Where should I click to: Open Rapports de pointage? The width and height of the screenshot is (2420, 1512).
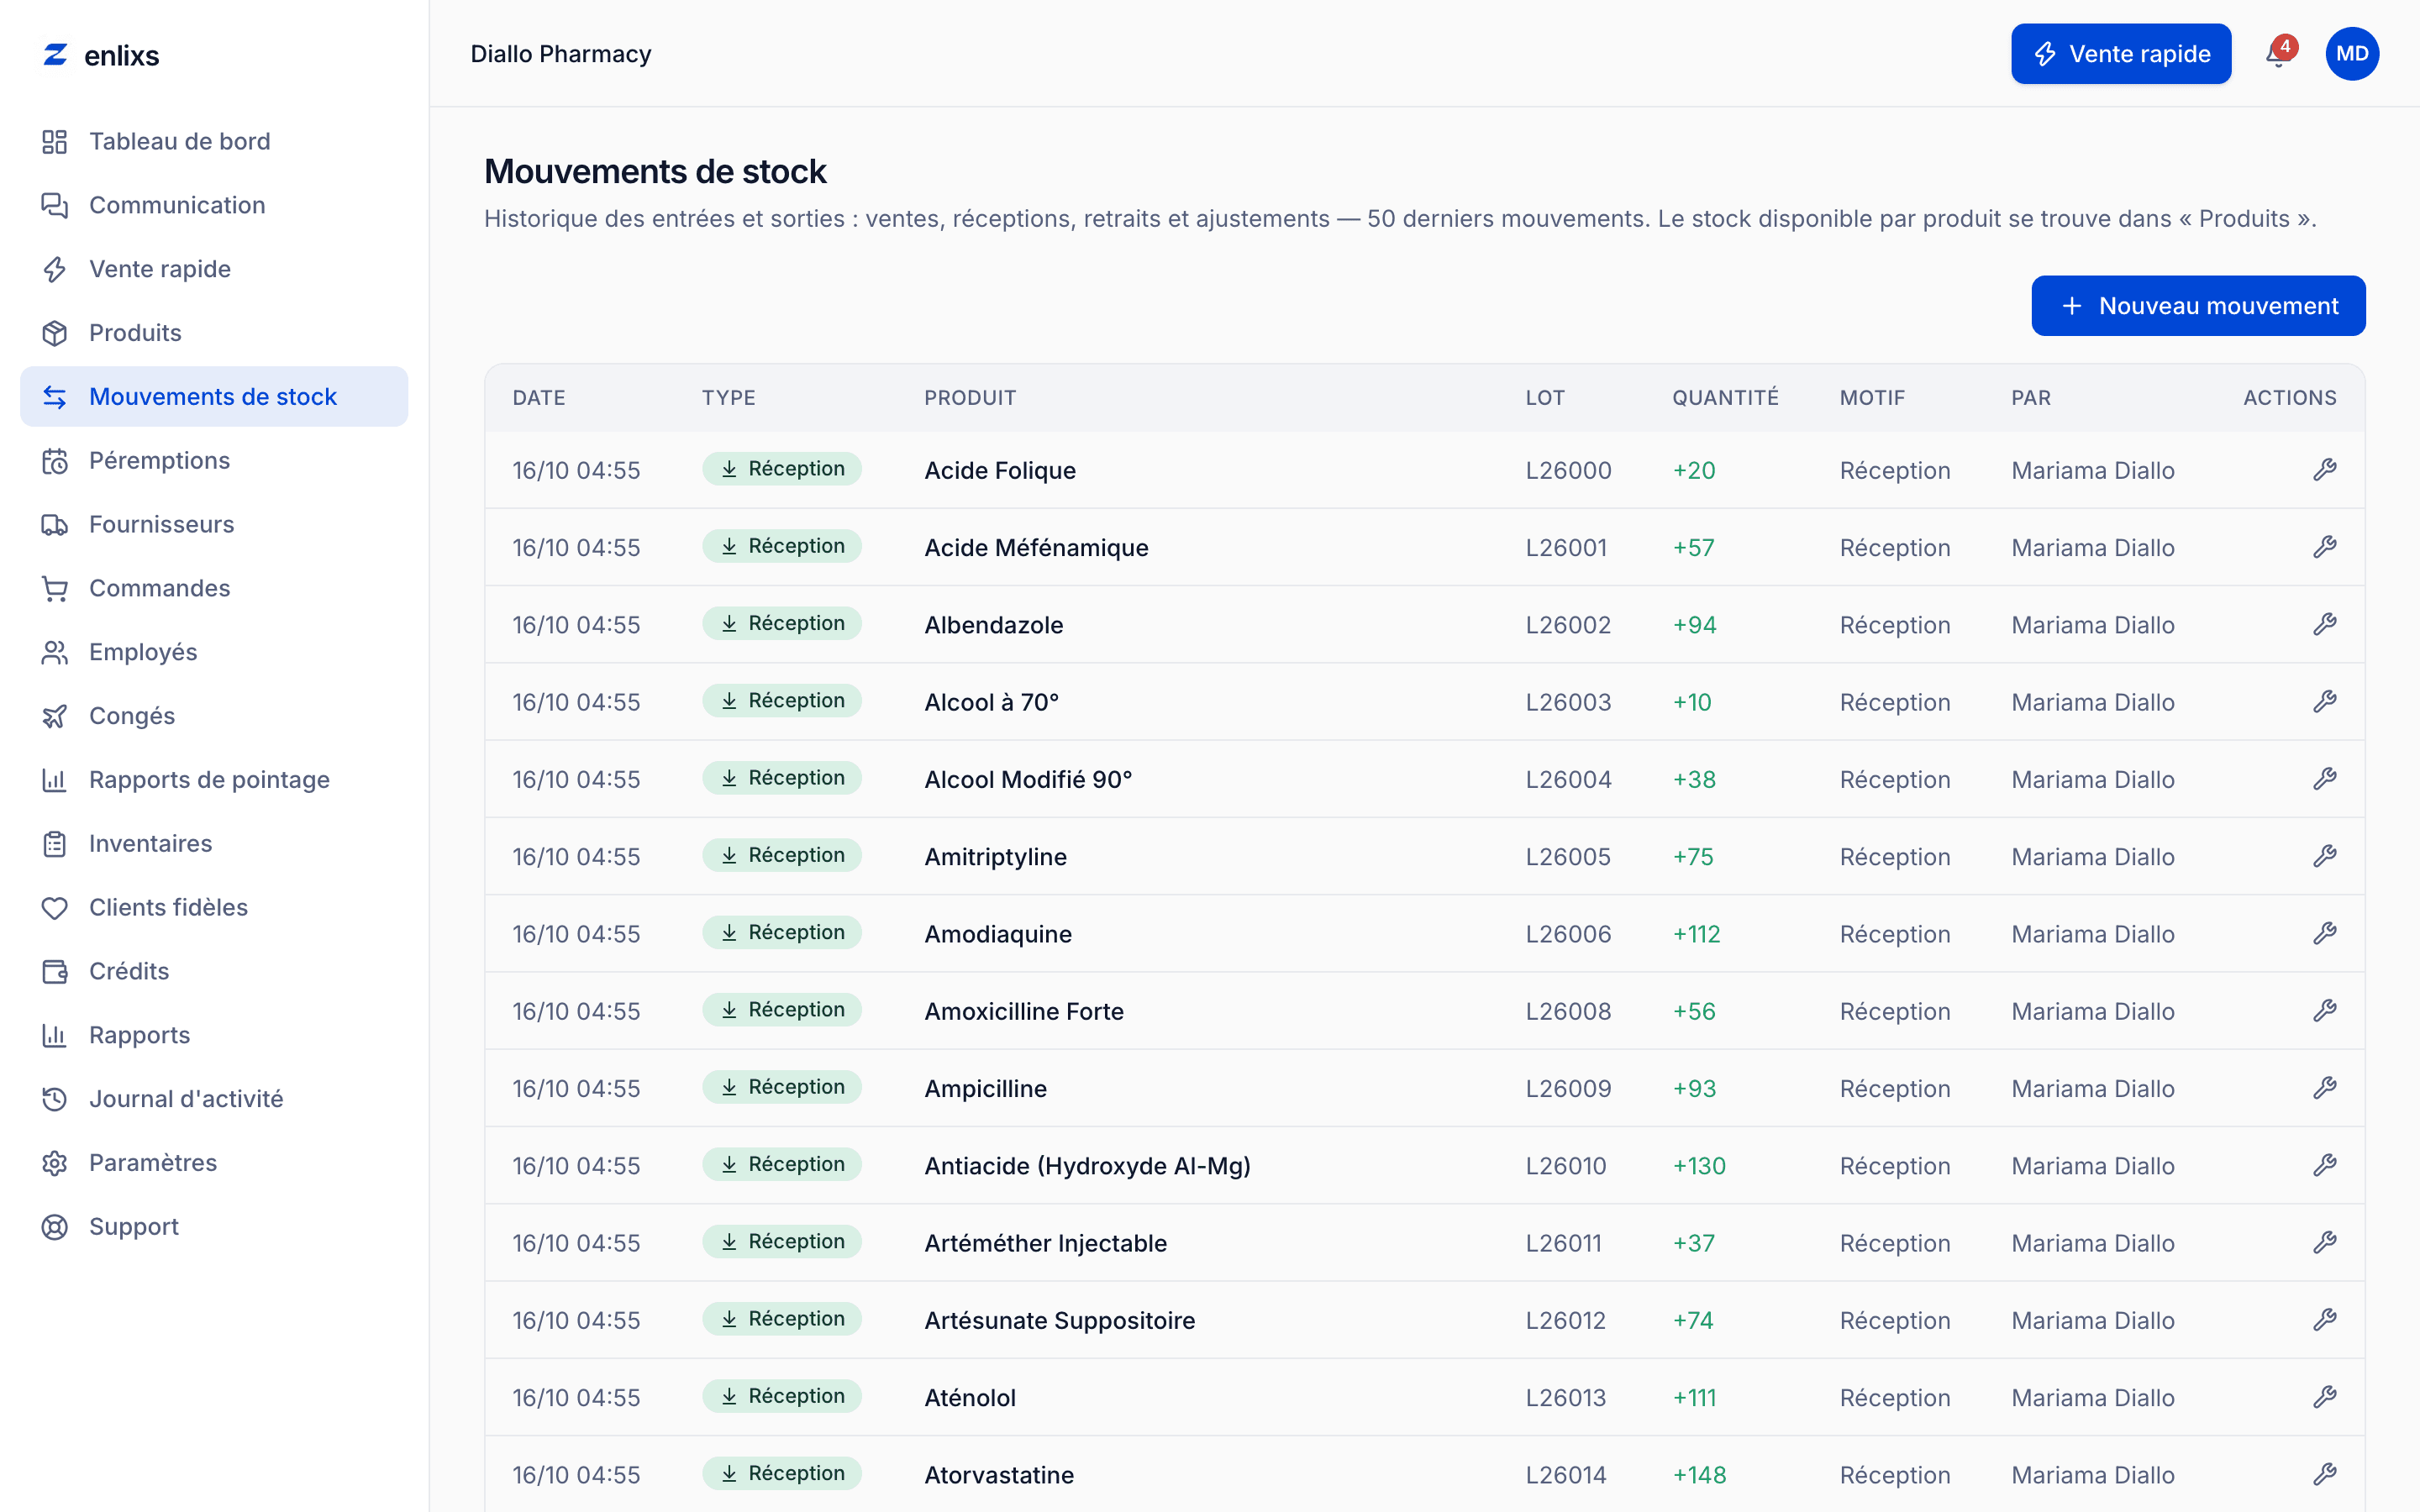(214, 780)
